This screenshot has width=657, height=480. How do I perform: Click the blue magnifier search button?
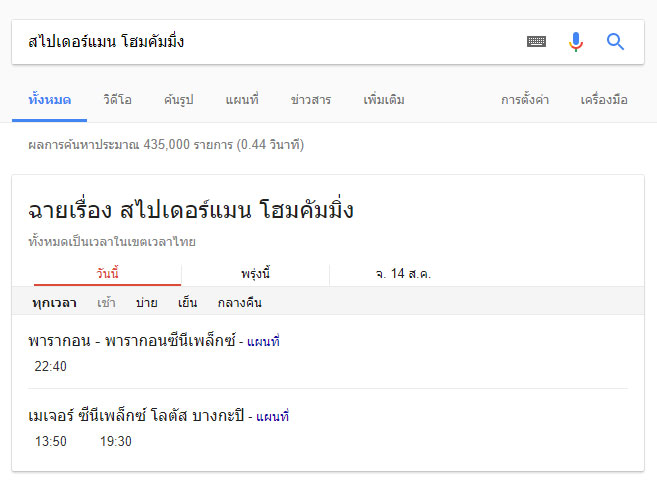[x=615, y=41]
